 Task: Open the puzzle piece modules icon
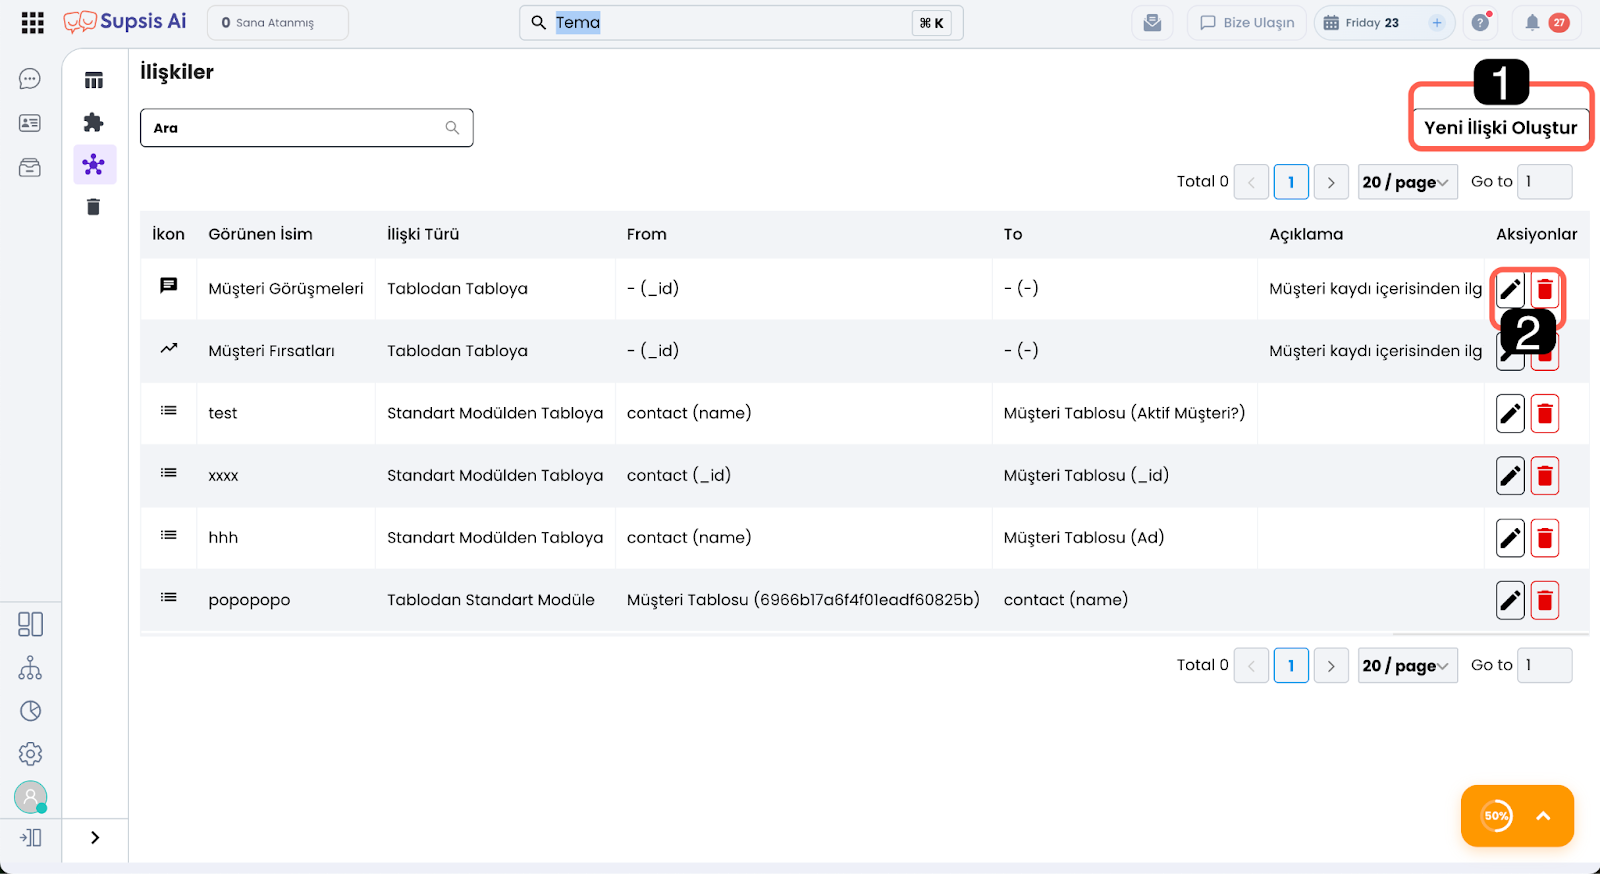pyautogui.click(x=94, y=123)
